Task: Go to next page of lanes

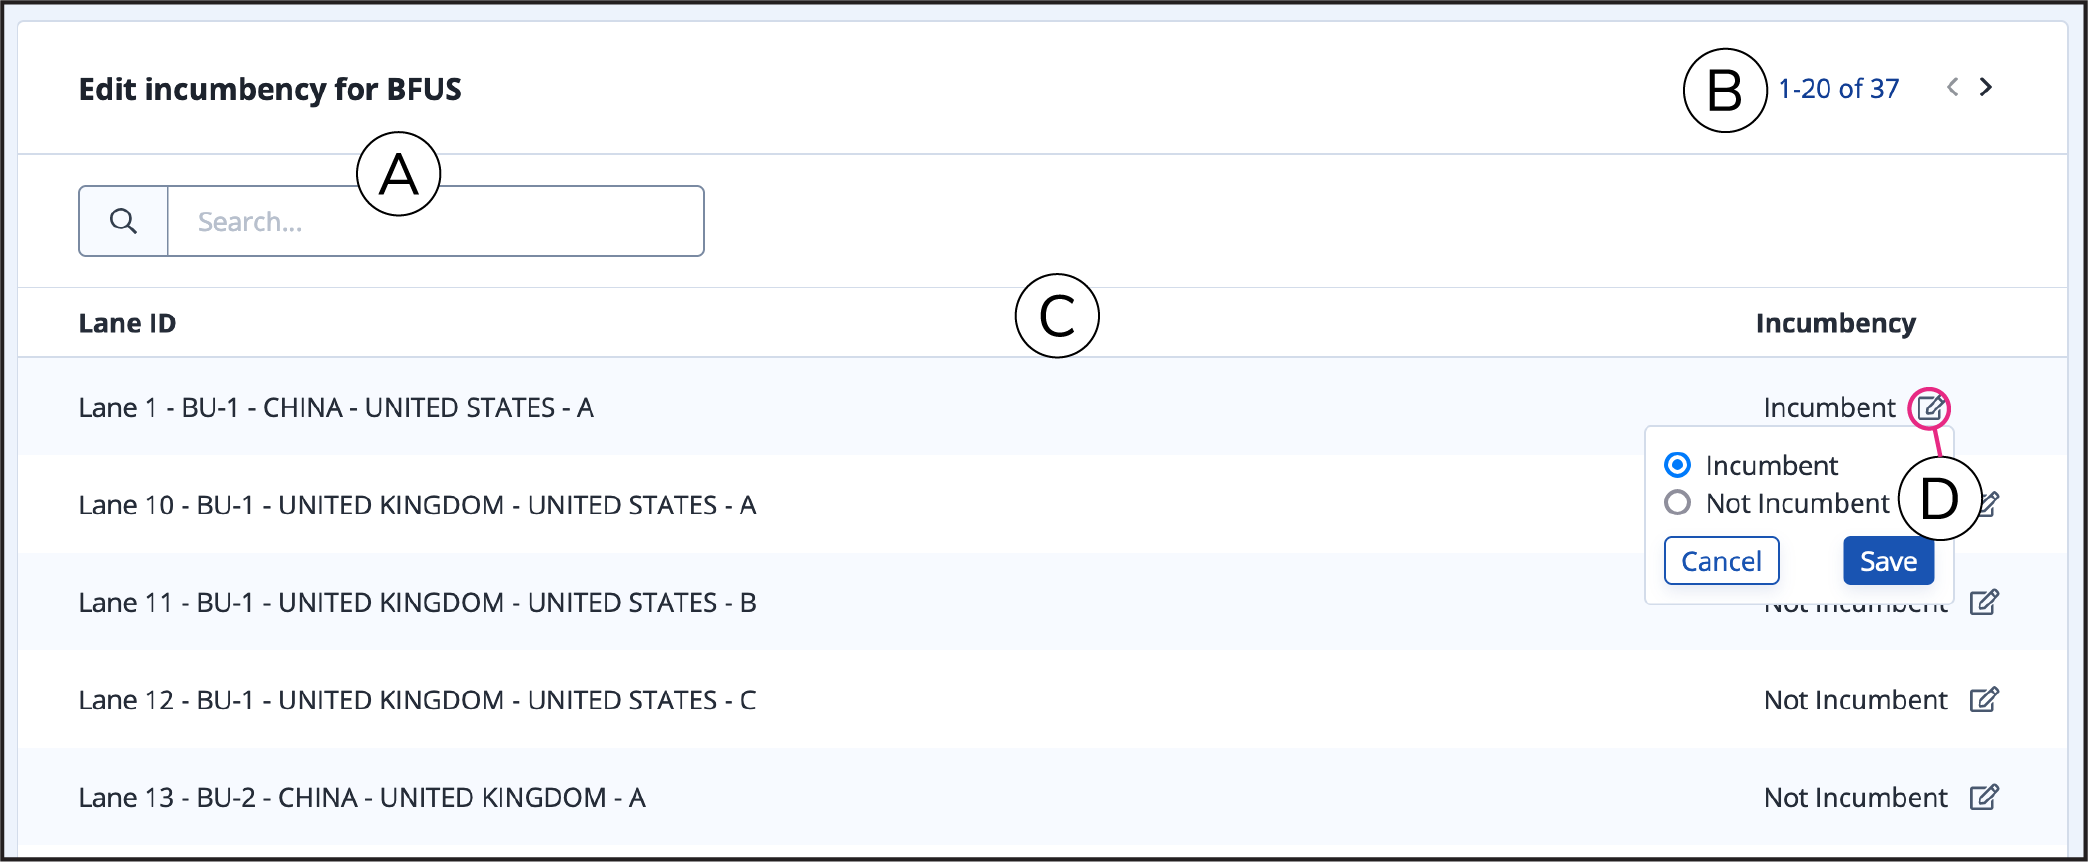Action: point(1986,88)
